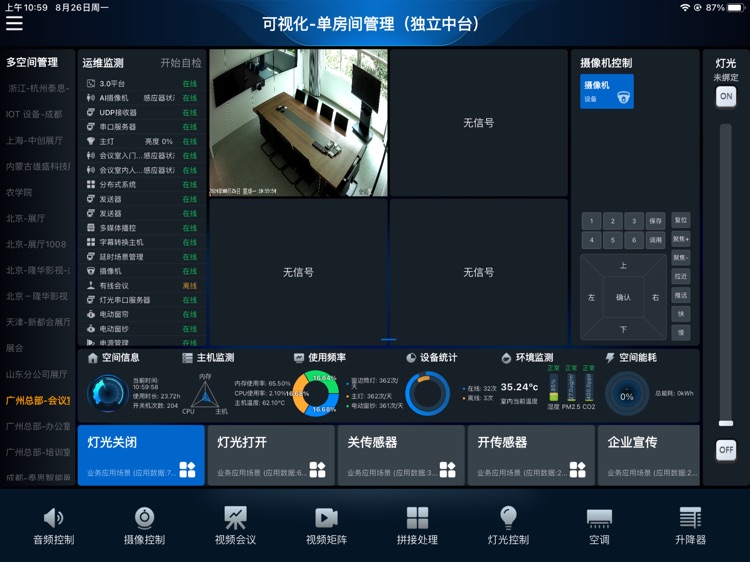The width and height of the screenshot is (750, 562).
Task: Click the home icon beside 空间信息
Action: point(93,358)
